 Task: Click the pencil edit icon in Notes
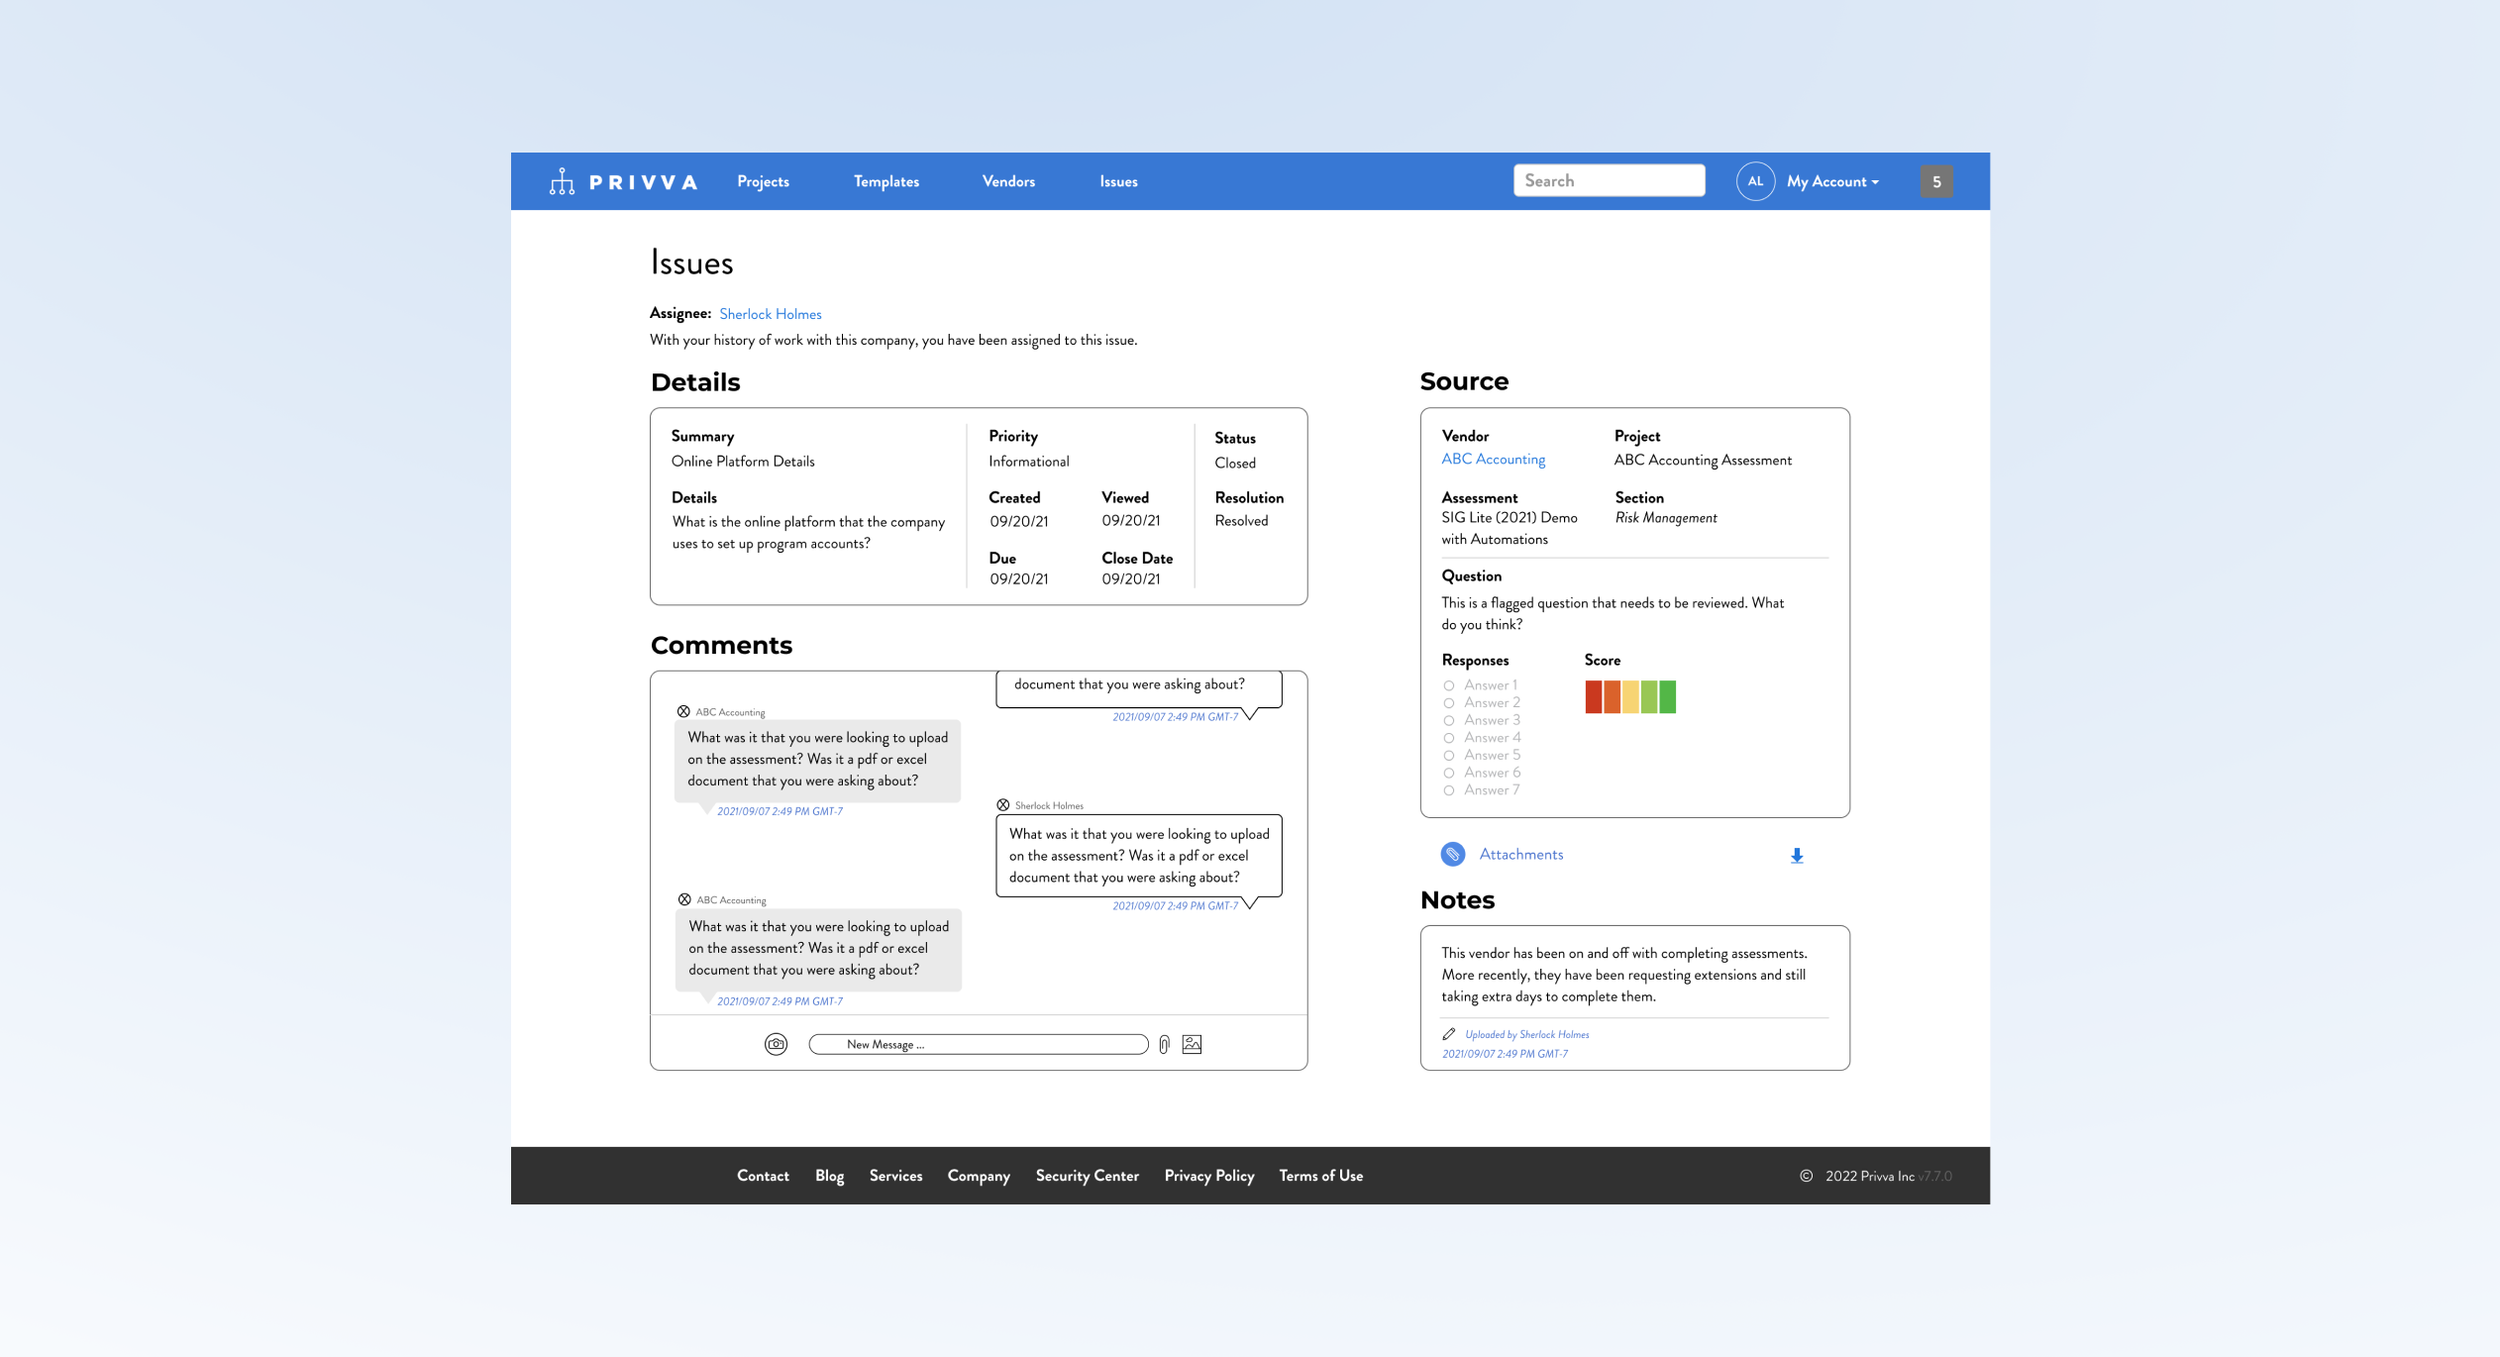pos(1449,1034)
